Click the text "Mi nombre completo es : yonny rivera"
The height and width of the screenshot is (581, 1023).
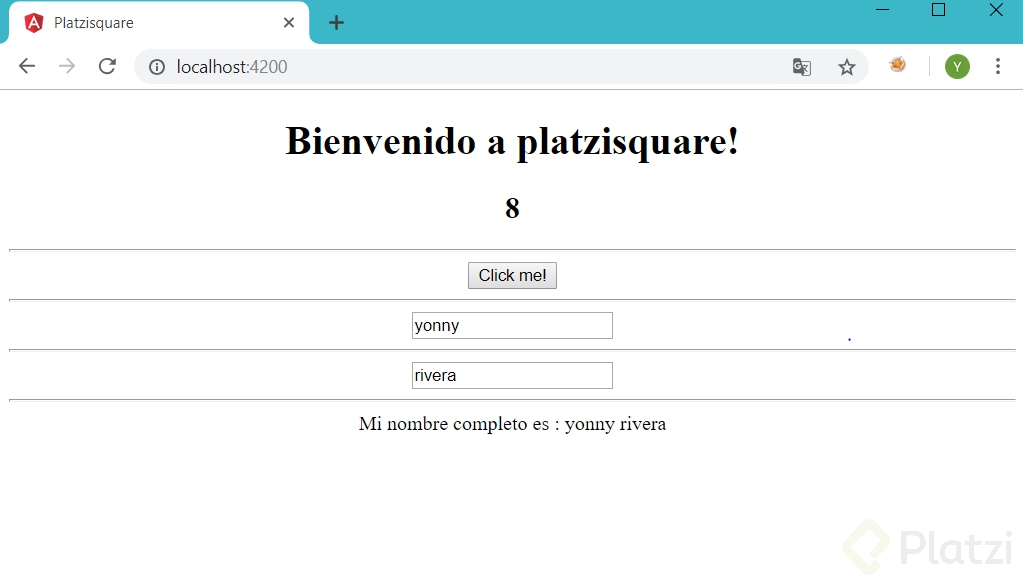point(512,424)
